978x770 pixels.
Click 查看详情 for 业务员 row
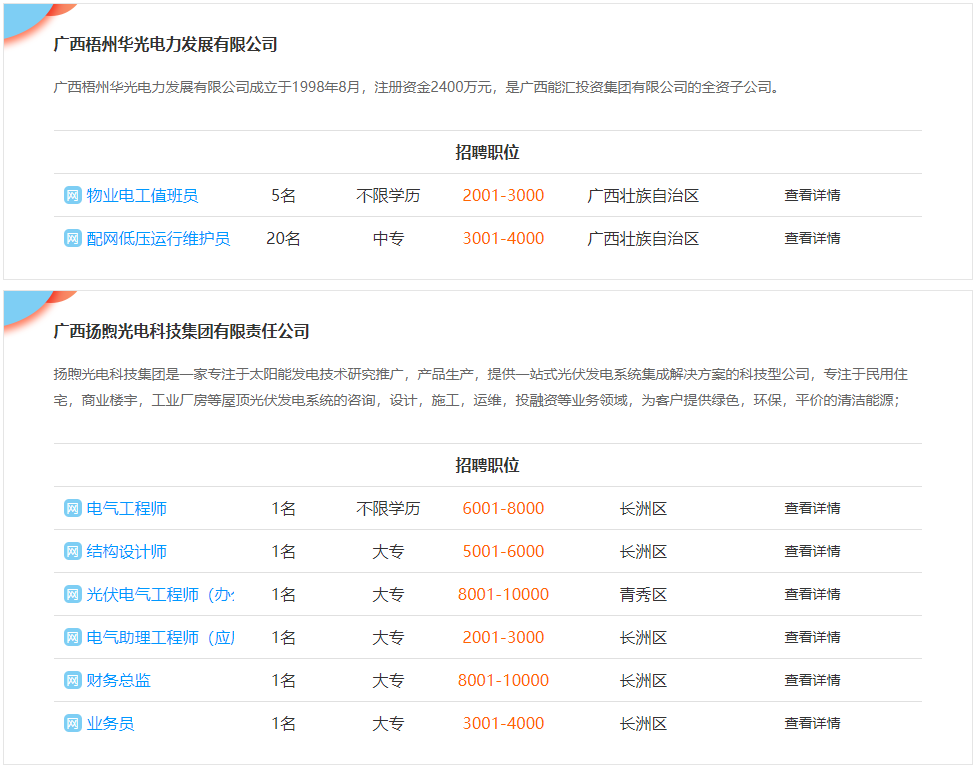click(812, 724)
